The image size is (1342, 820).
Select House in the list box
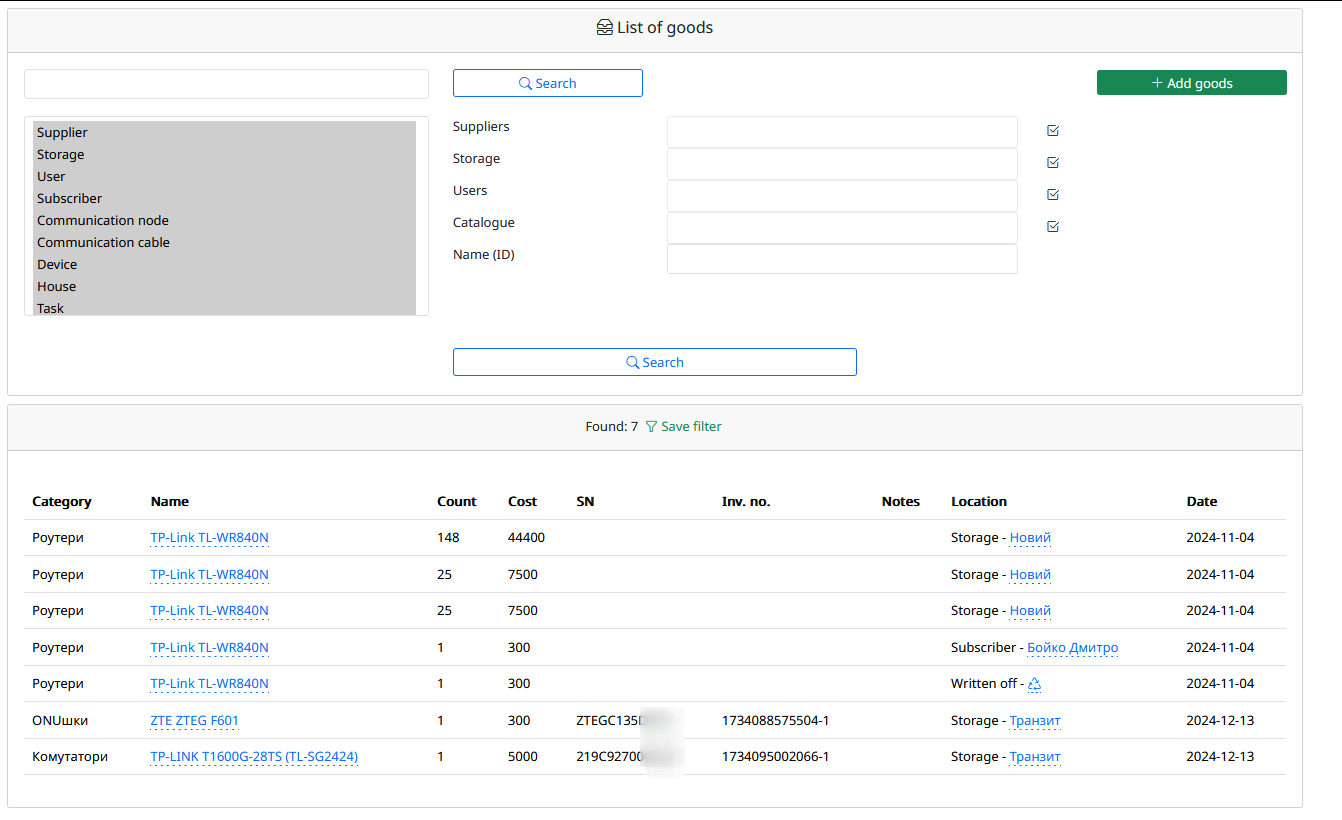coord(224,286)
